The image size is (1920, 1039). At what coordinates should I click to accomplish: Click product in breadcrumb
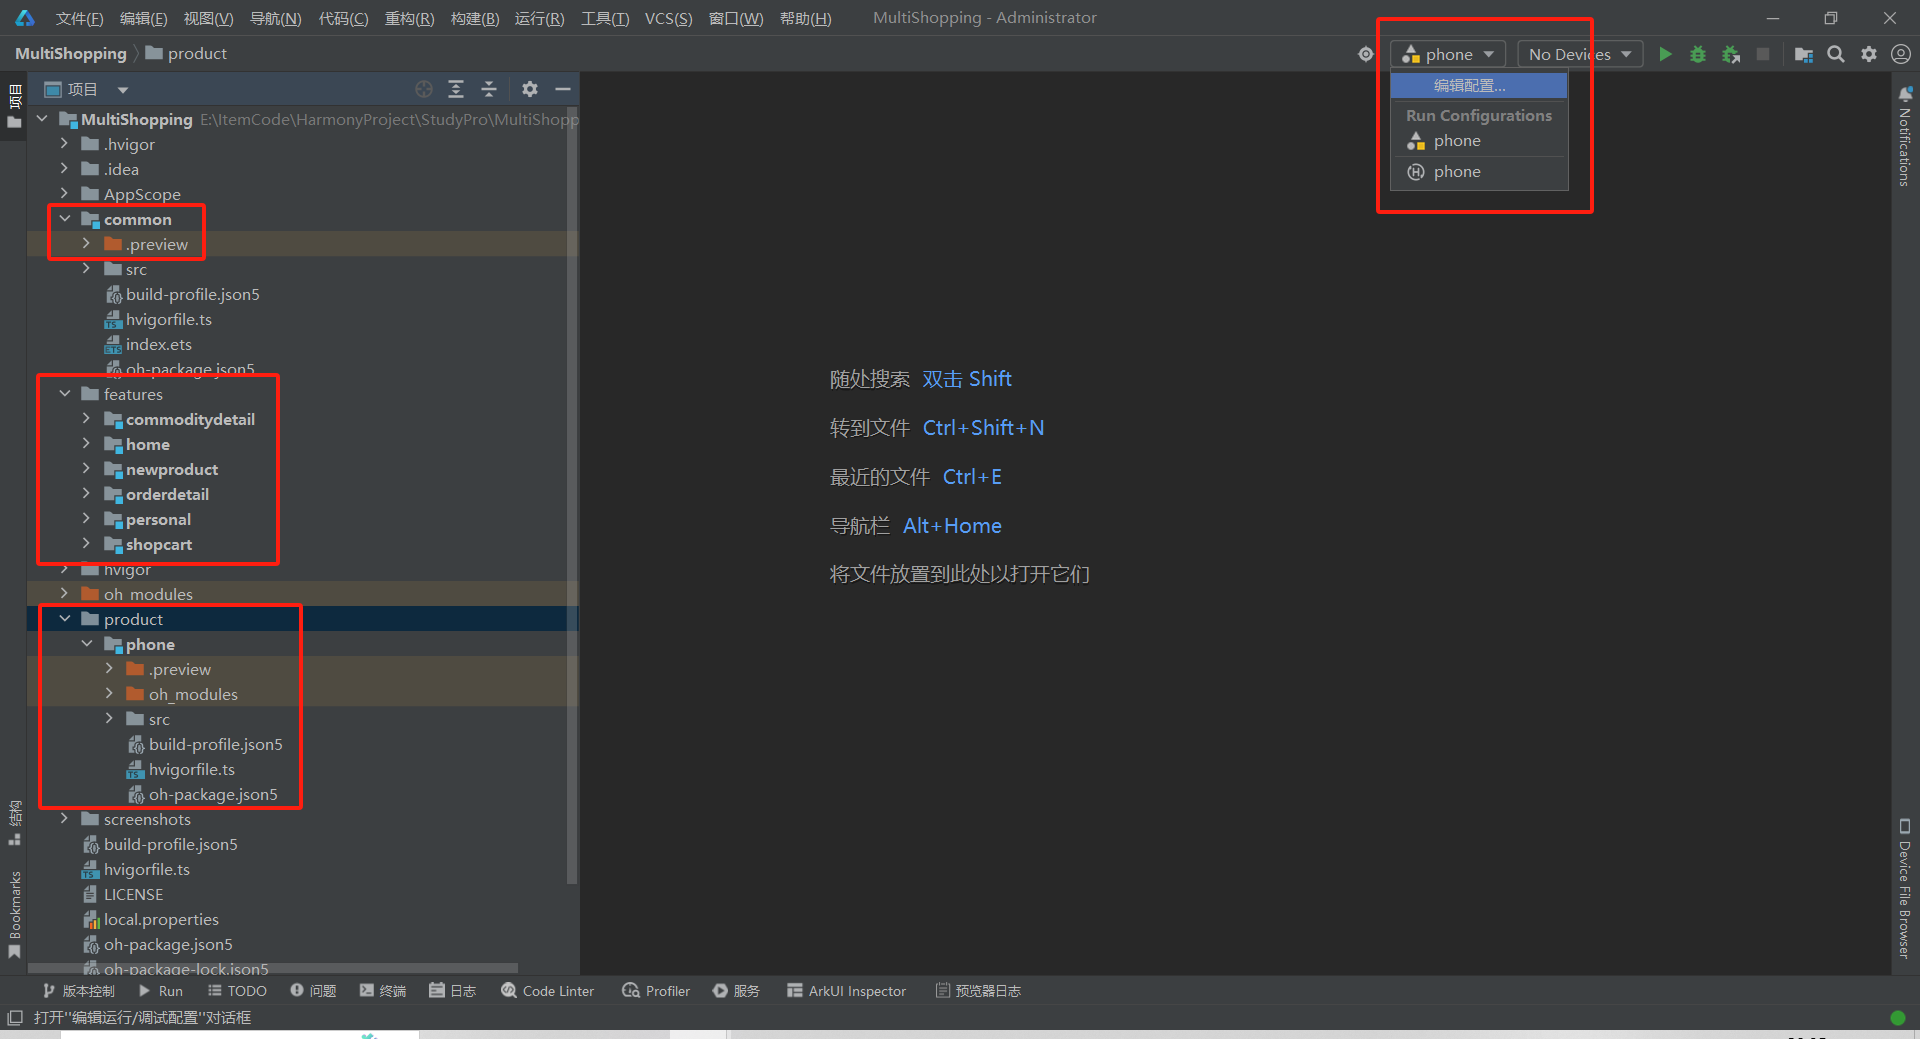coord(197,54)
